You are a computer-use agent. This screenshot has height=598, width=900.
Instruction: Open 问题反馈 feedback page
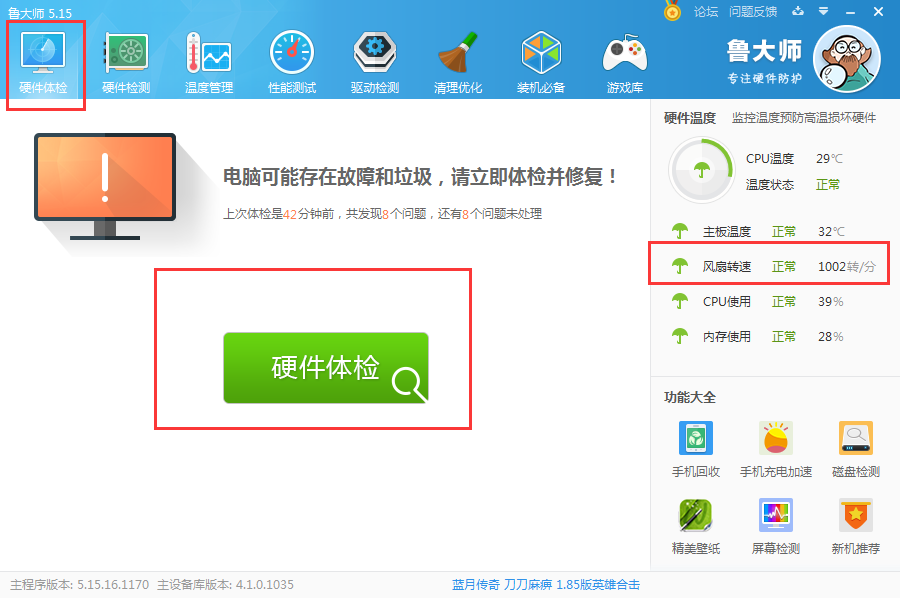(751, 13)
